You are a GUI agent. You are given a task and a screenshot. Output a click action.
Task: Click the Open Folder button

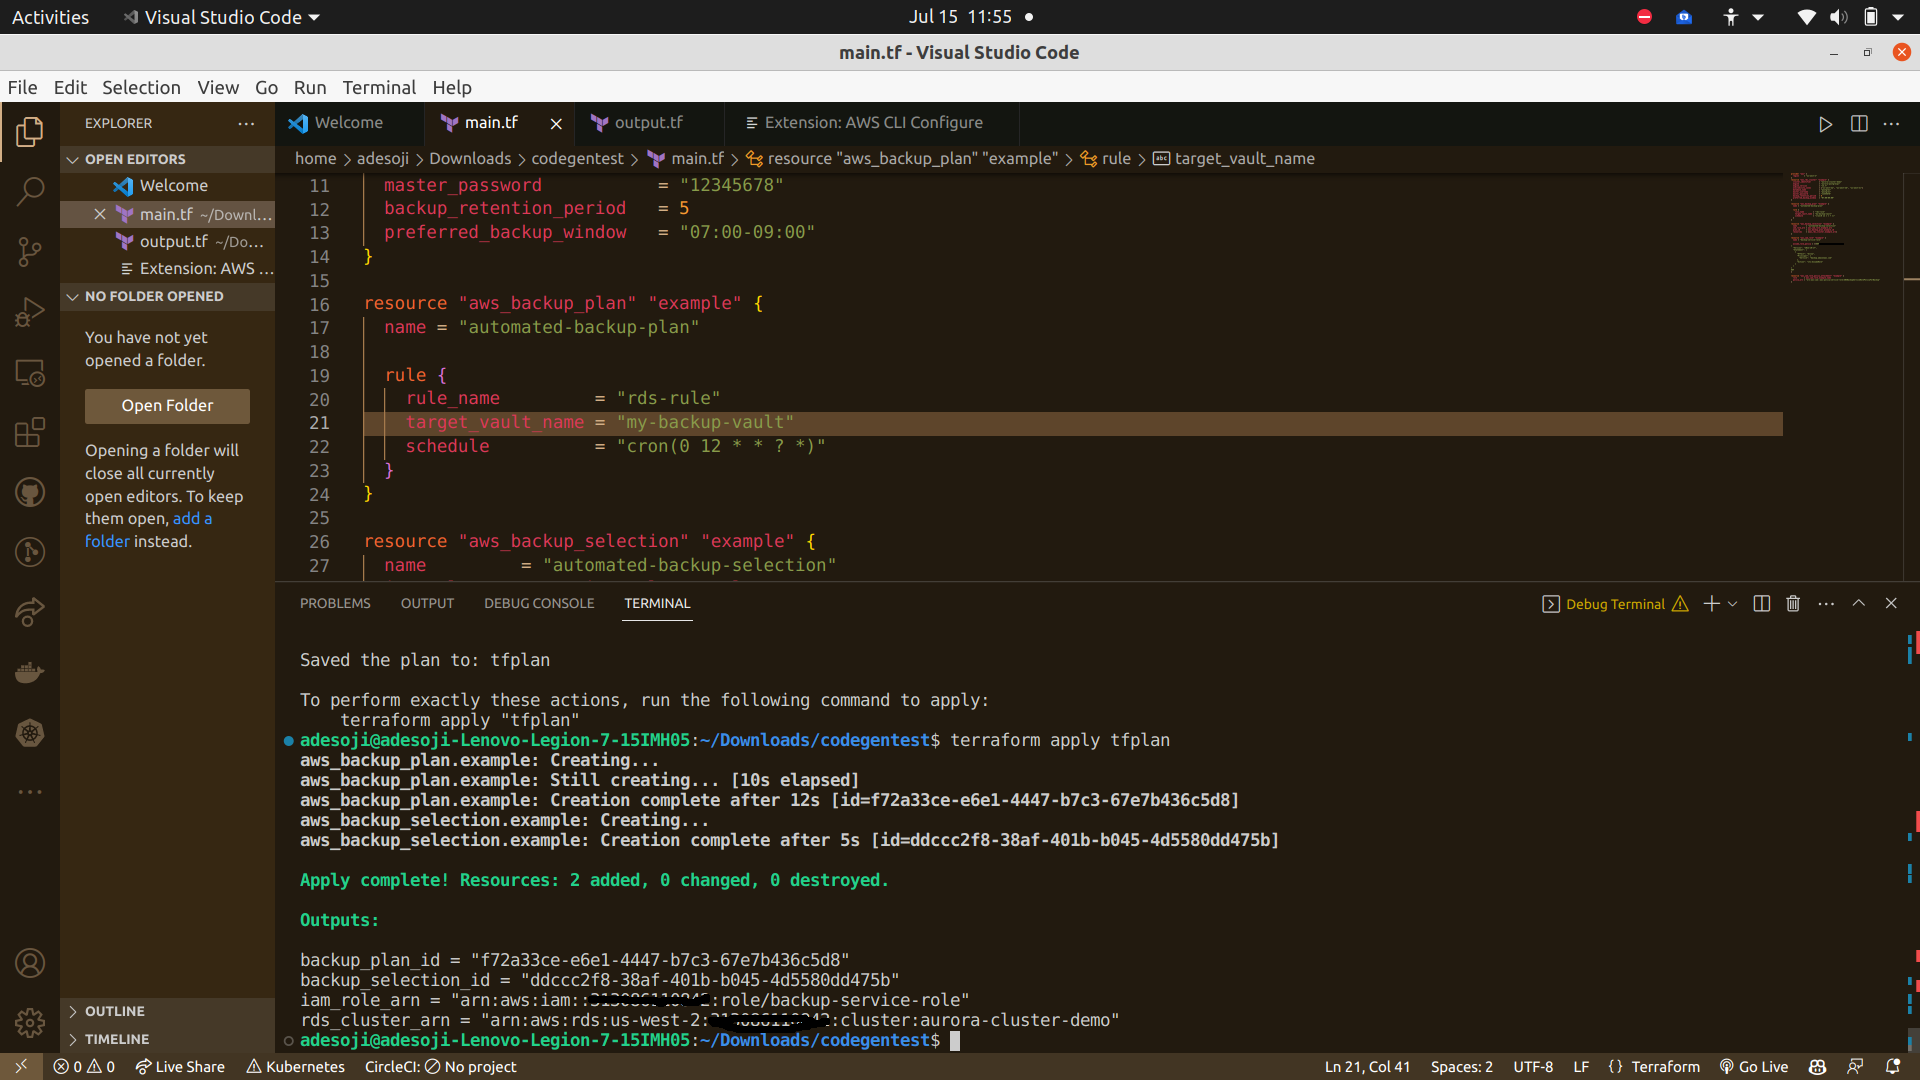167,405
